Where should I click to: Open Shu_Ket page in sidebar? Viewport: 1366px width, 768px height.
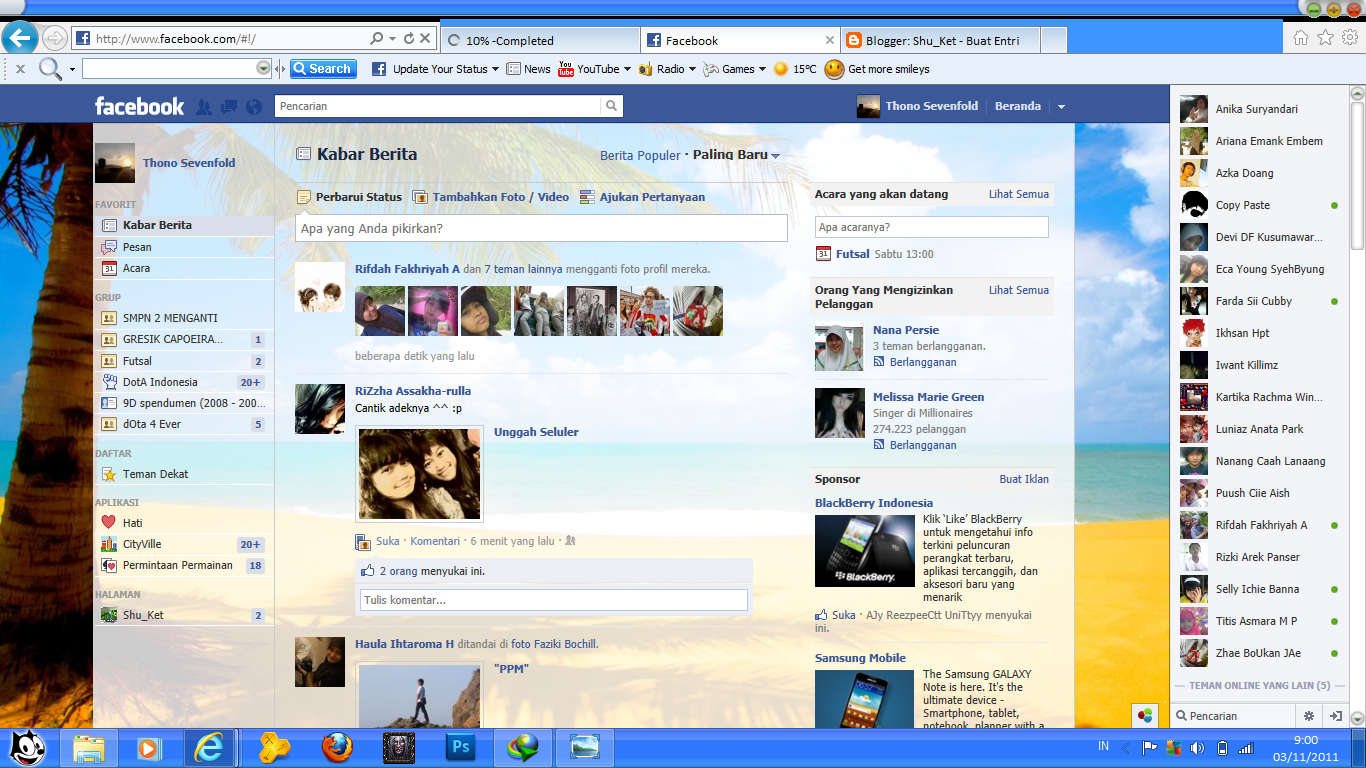tap(184, 615)
